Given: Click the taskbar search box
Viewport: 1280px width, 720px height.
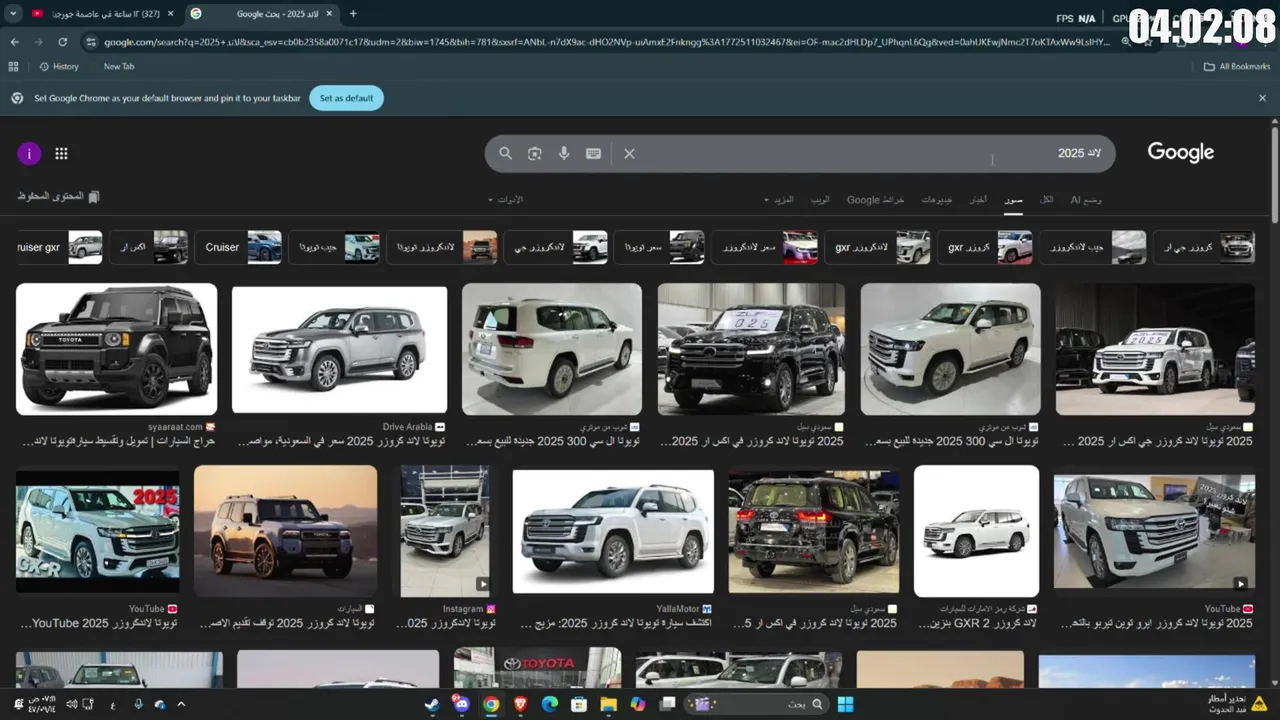Looking at the screenshot, I should point(756,704).
